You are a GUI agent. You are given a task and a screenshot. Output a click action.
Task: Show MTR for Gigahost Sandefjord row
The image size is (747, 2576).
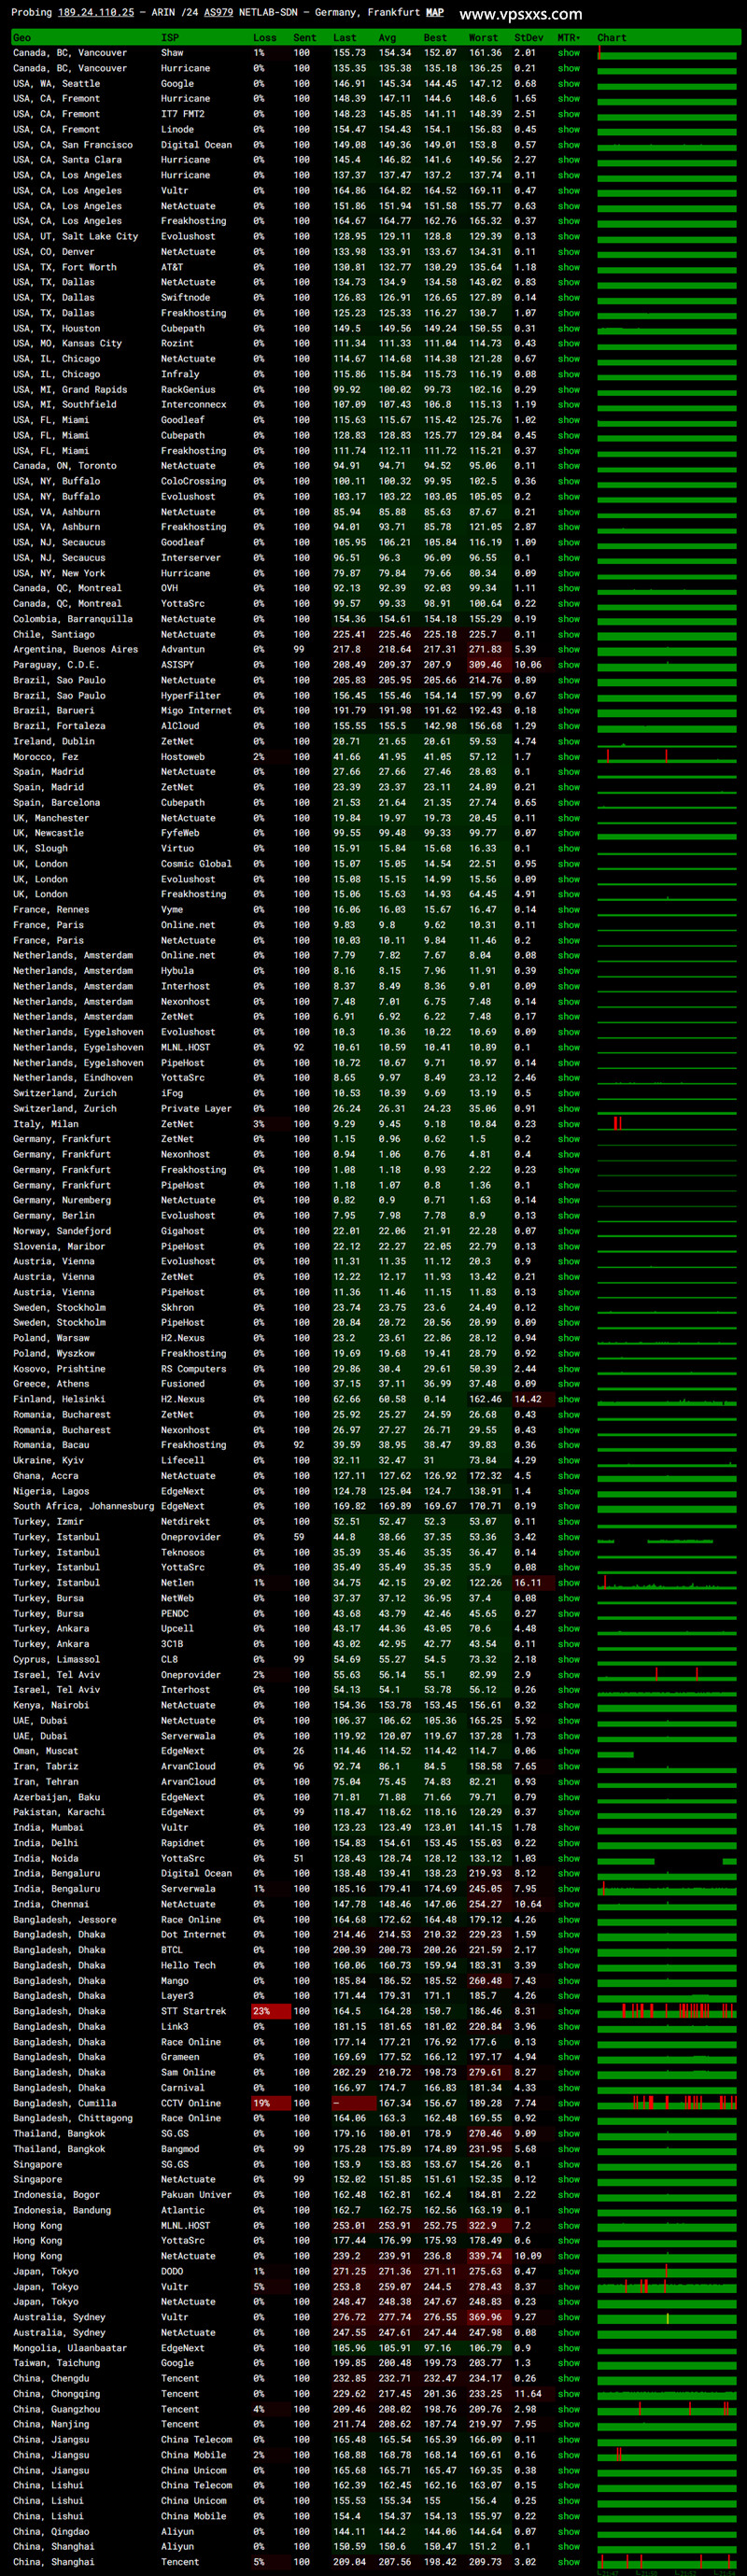(568, 1231)
